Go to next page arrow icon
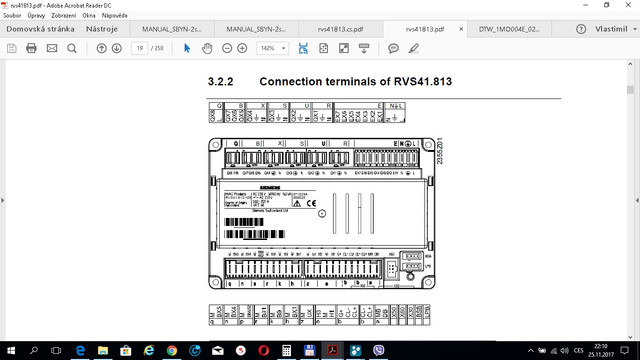The width and height of the screenshot is (640, 360). coord(117,48)
